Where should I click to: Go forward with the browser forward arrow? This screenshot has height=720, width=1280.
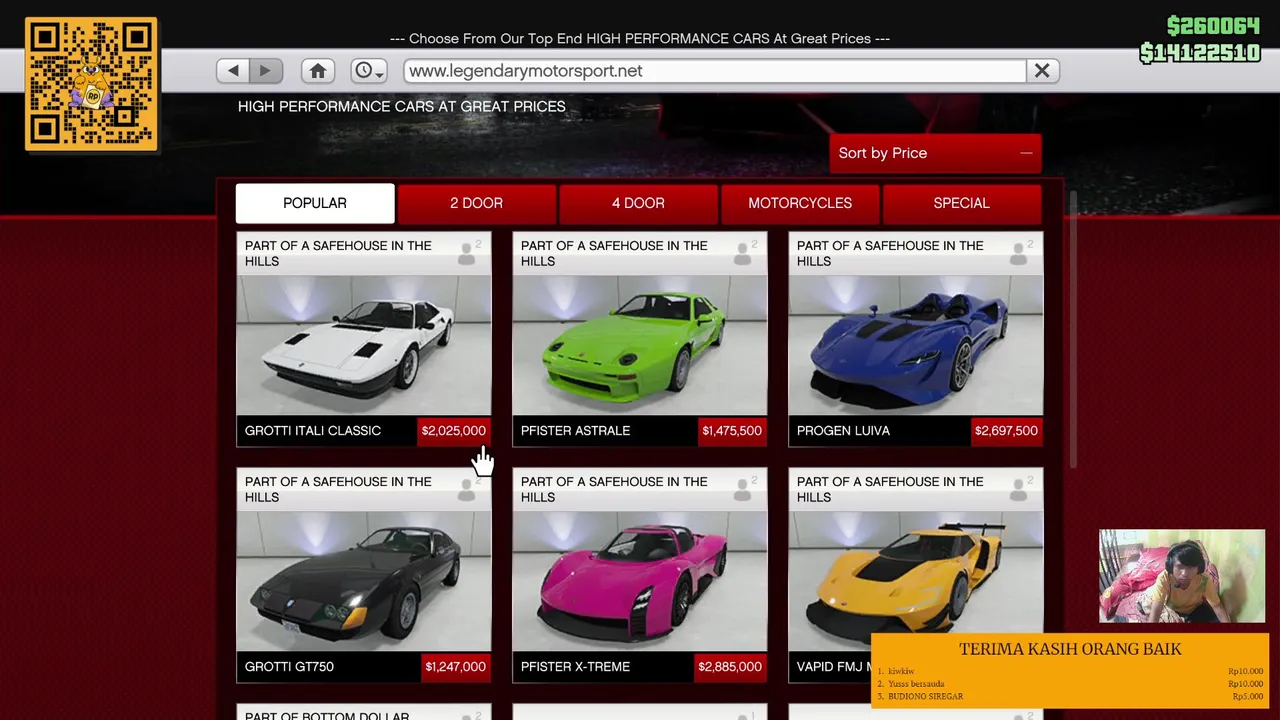click(x=265, y=71)
